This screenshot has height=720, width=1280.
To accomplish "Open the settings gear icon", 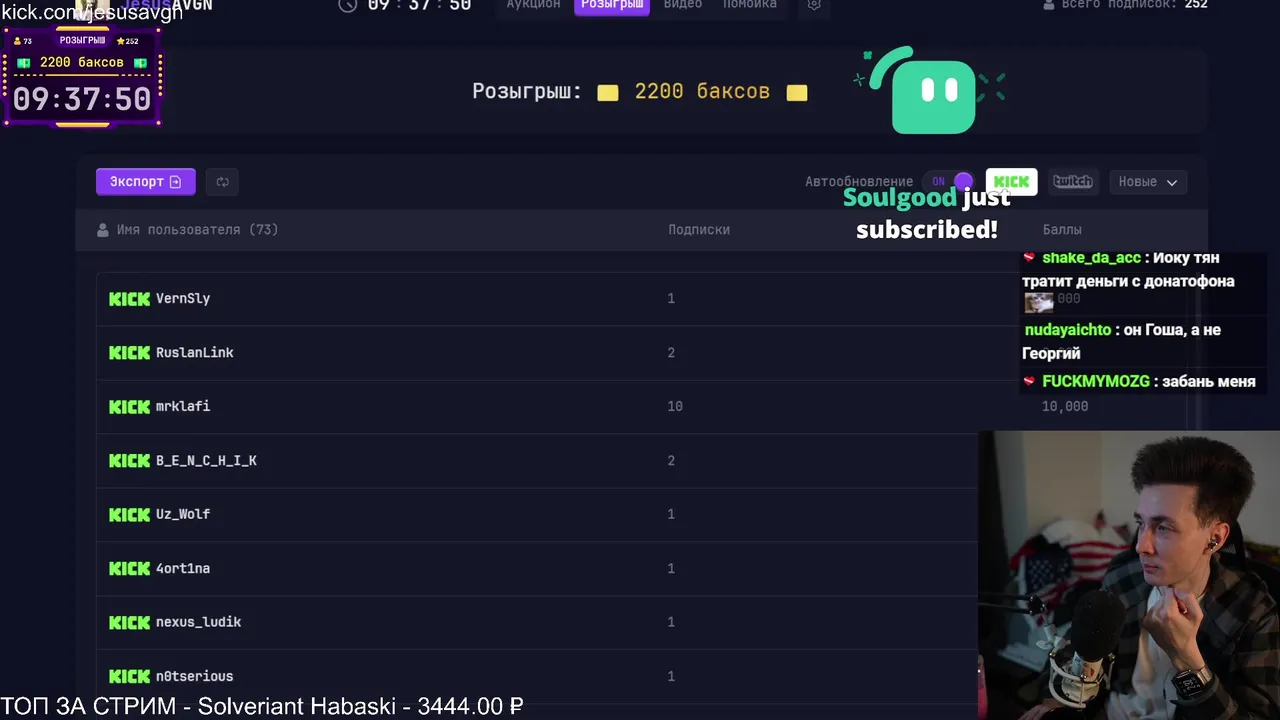I will click(814, 5).
